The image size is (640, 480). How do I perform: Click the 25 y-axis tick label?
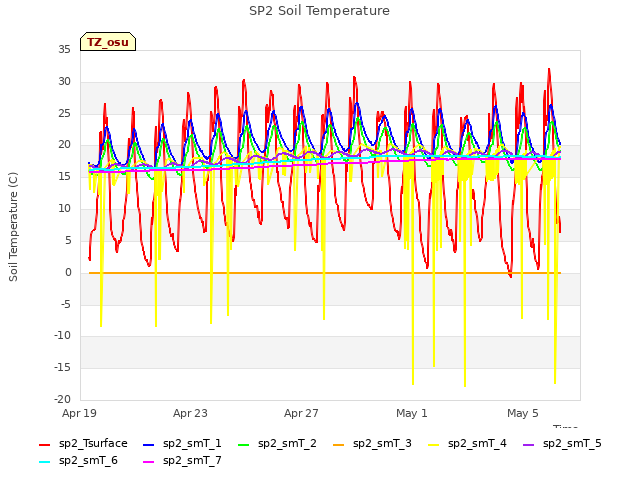click(64, 113)
